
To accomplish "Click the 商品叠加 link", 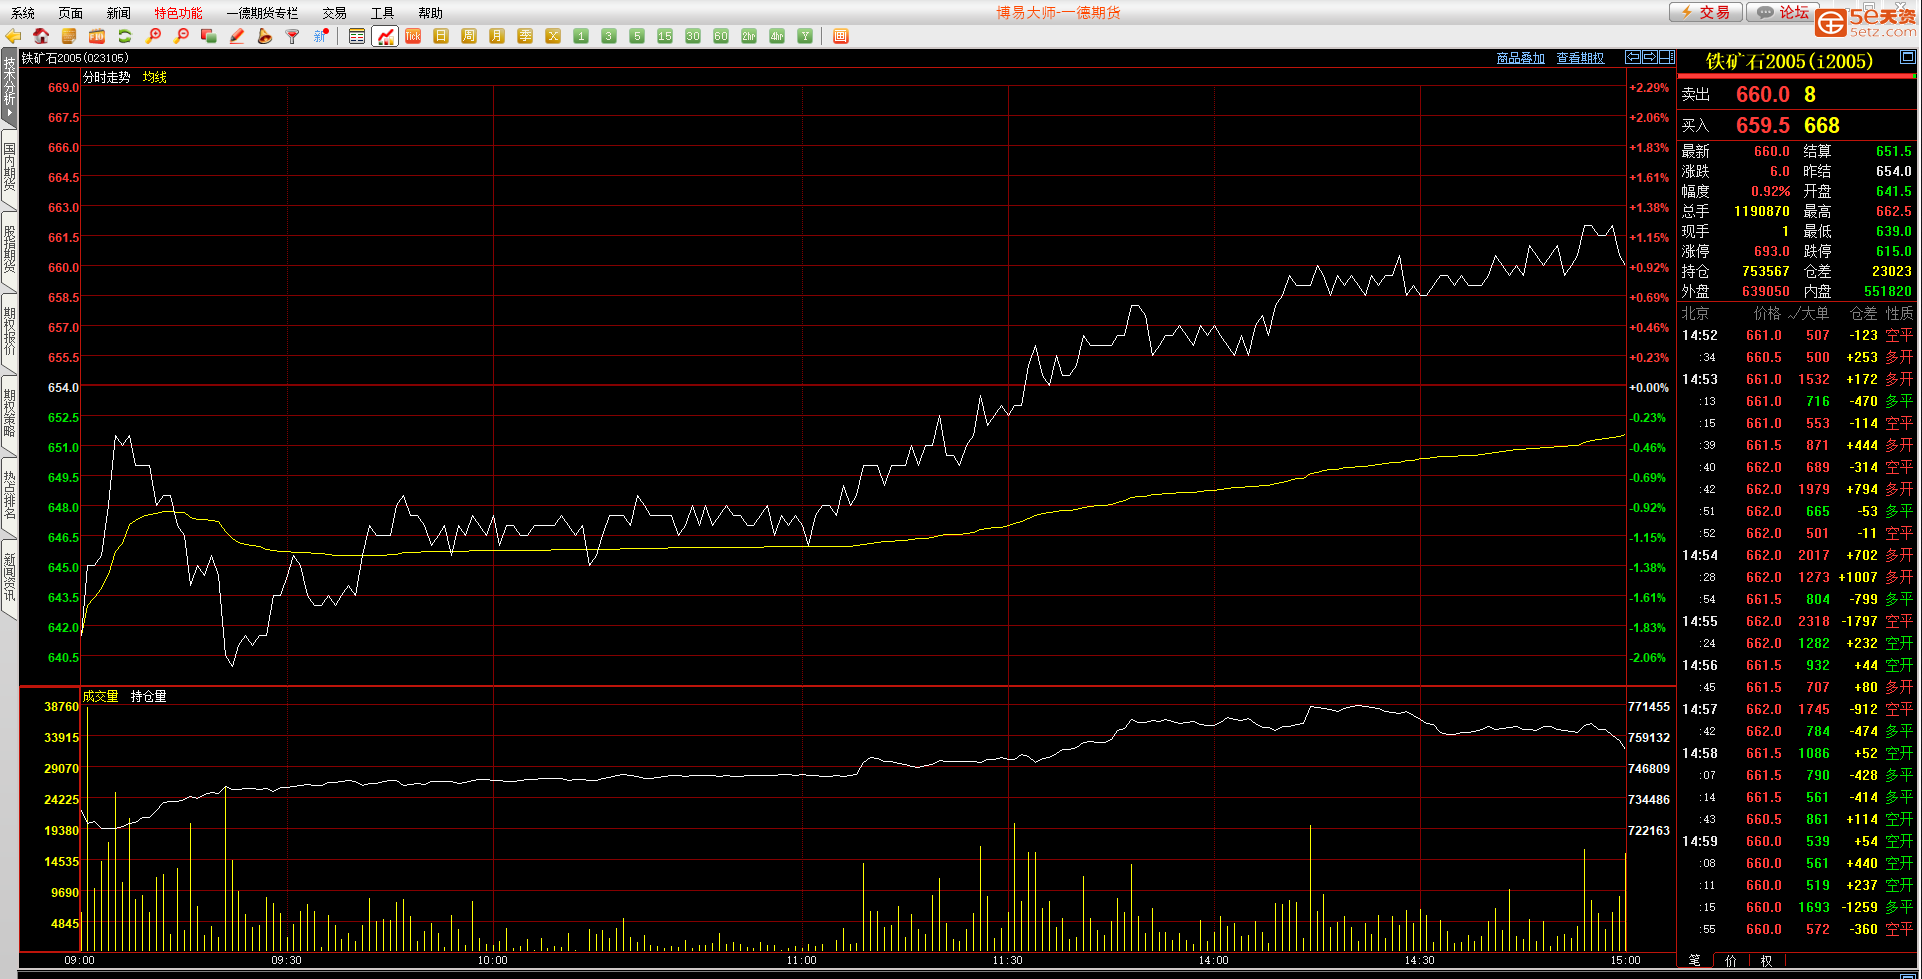I will [x=1521, y=58].
